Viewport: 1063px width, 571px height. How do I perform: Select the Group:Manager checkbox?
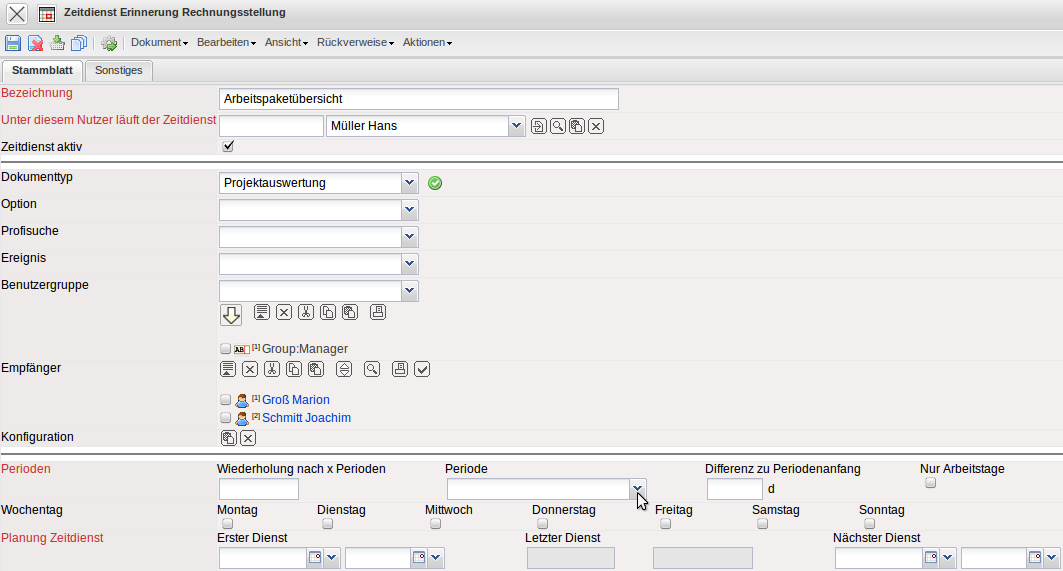coord(225,349)
